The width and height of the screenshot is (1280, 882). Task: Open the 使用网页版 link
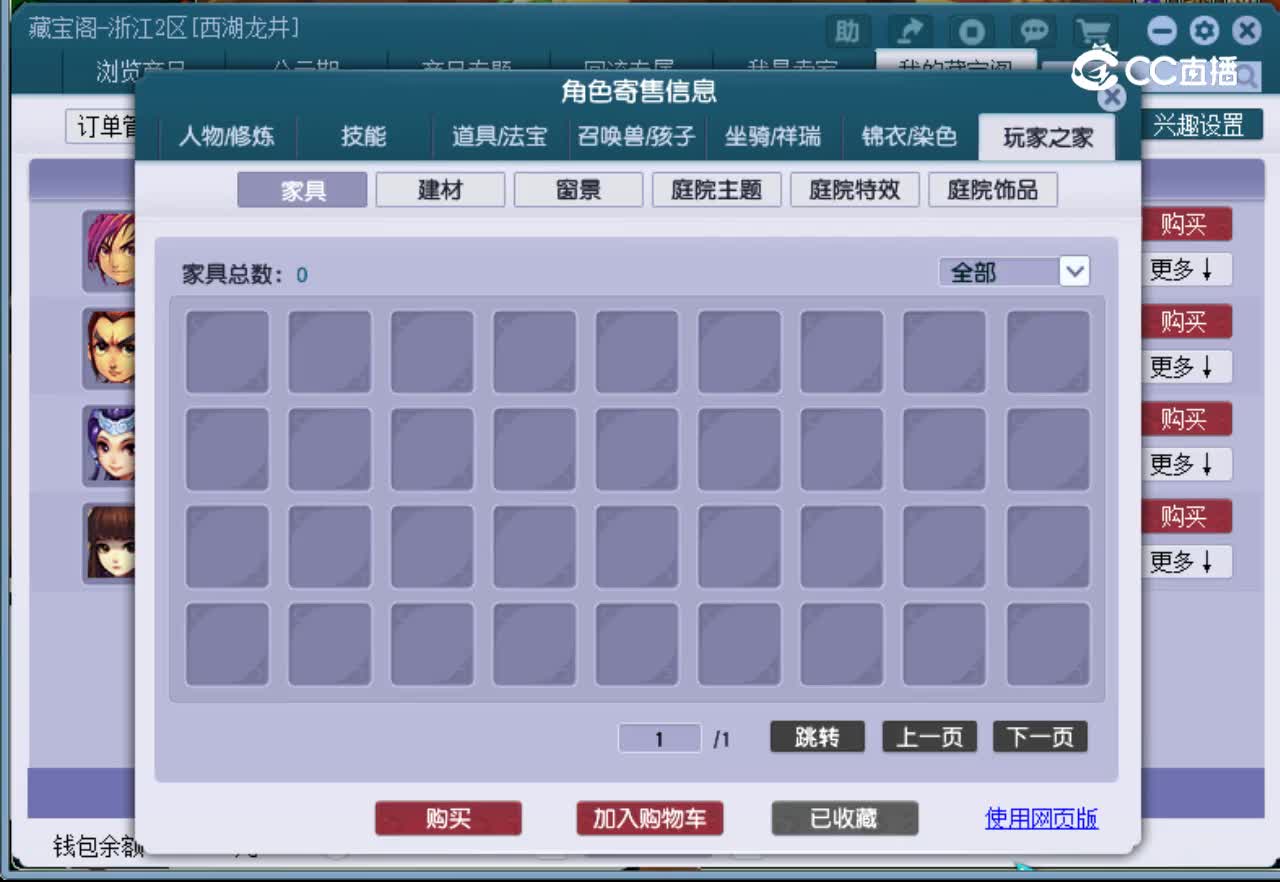coord(1041,818)
